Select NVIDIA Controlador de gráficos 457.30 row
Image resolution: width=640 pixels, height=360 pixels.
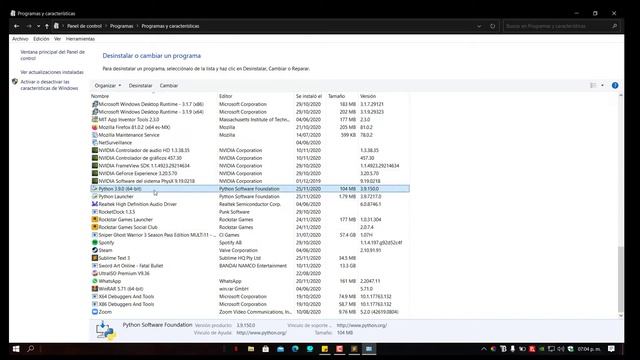(x=250, y=158)
